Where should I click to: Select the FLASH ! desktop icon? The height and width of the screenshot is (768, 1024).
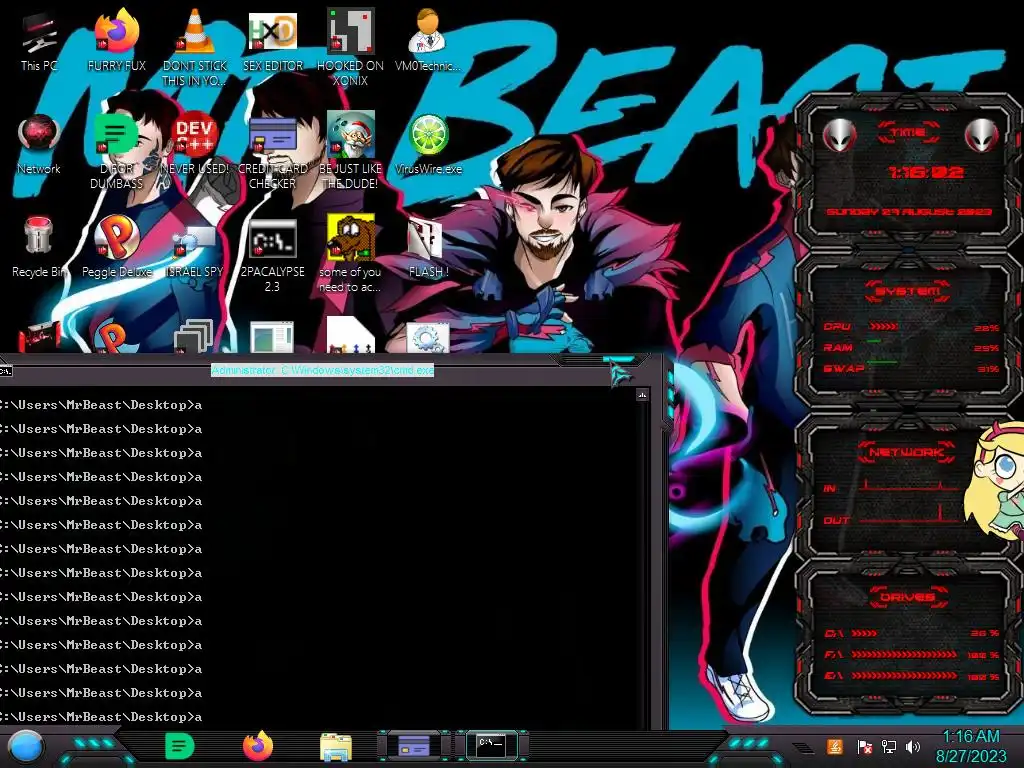[428, 248]
